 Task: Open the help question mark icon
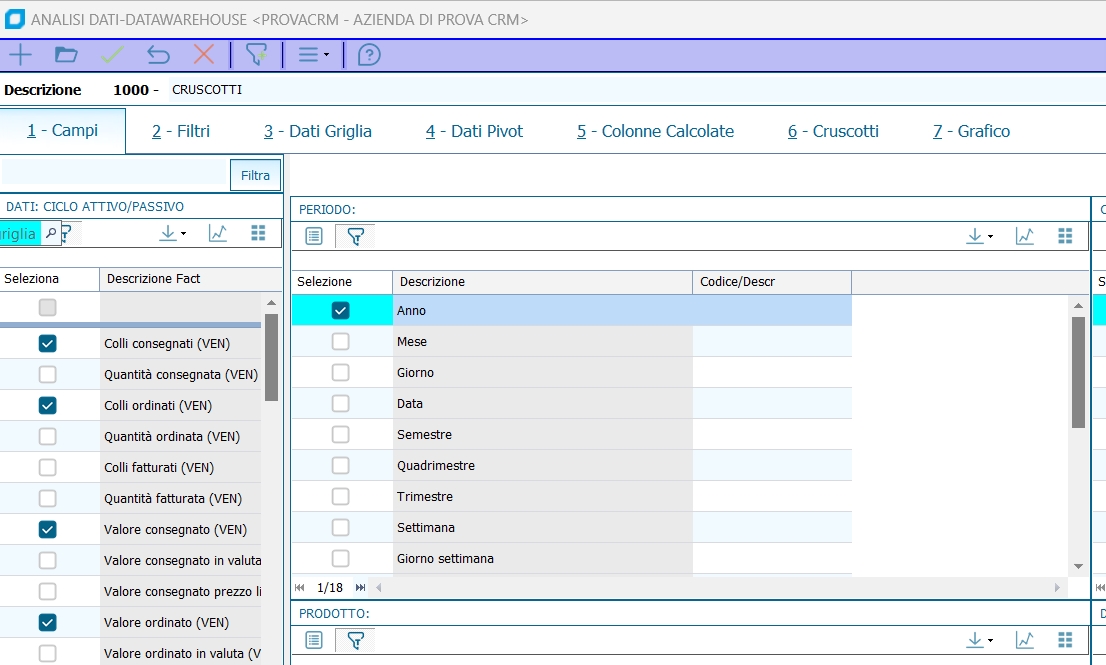tap(369, 55)
